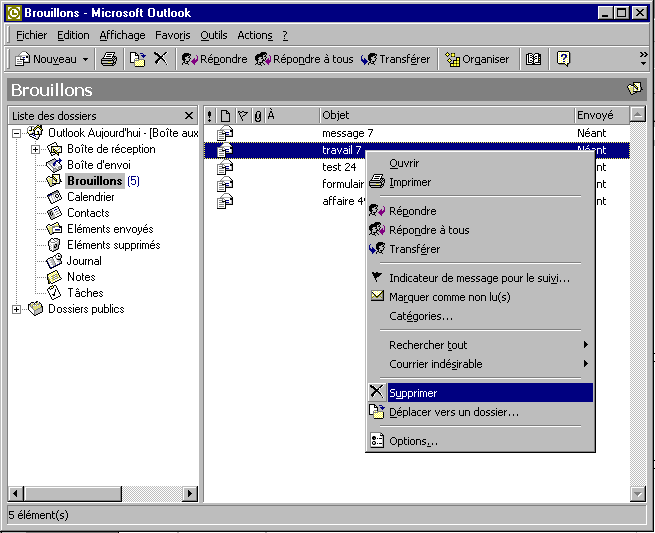This screenshot has height=533, width=655.
Task: Open the Affichage menu
Action: click(122, 36)
